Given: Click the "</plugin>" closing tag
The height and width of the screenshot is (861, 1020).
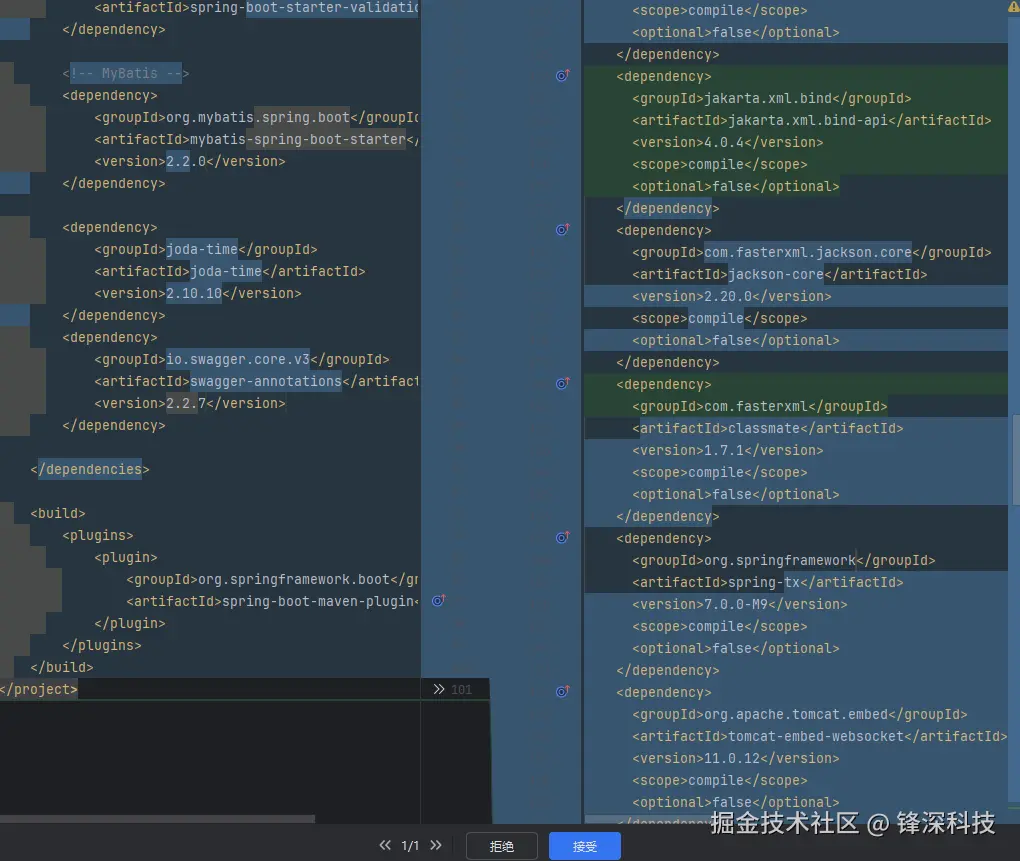Looking at the screenshot, I should click(129, 623).
